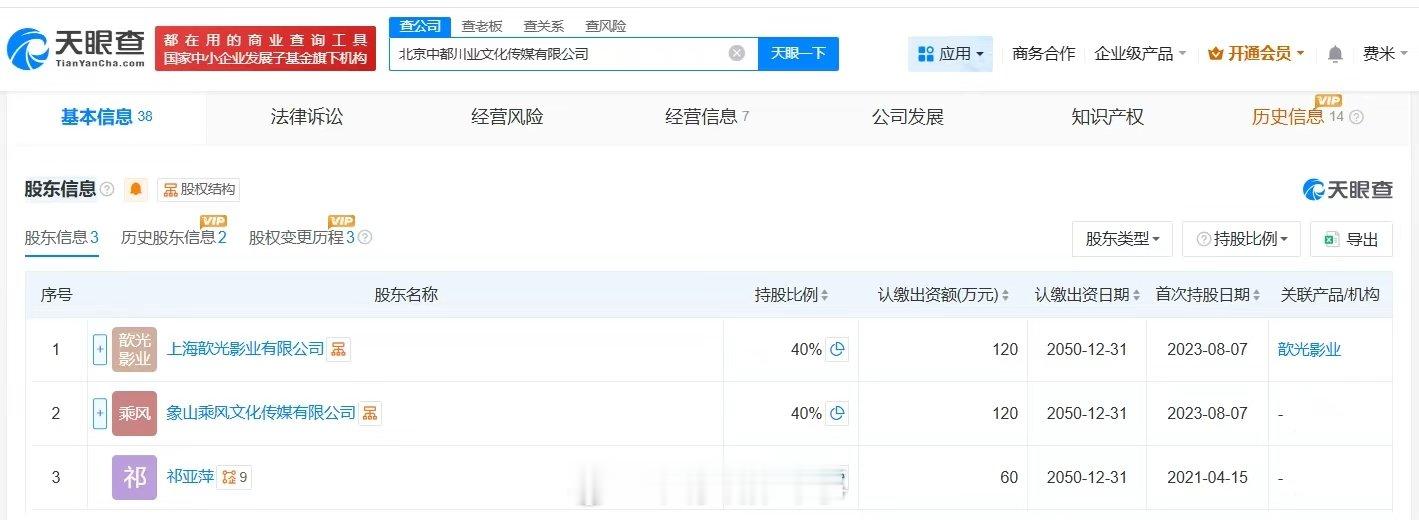Click the 天眼一下 search button

click(x=798, y=53)
